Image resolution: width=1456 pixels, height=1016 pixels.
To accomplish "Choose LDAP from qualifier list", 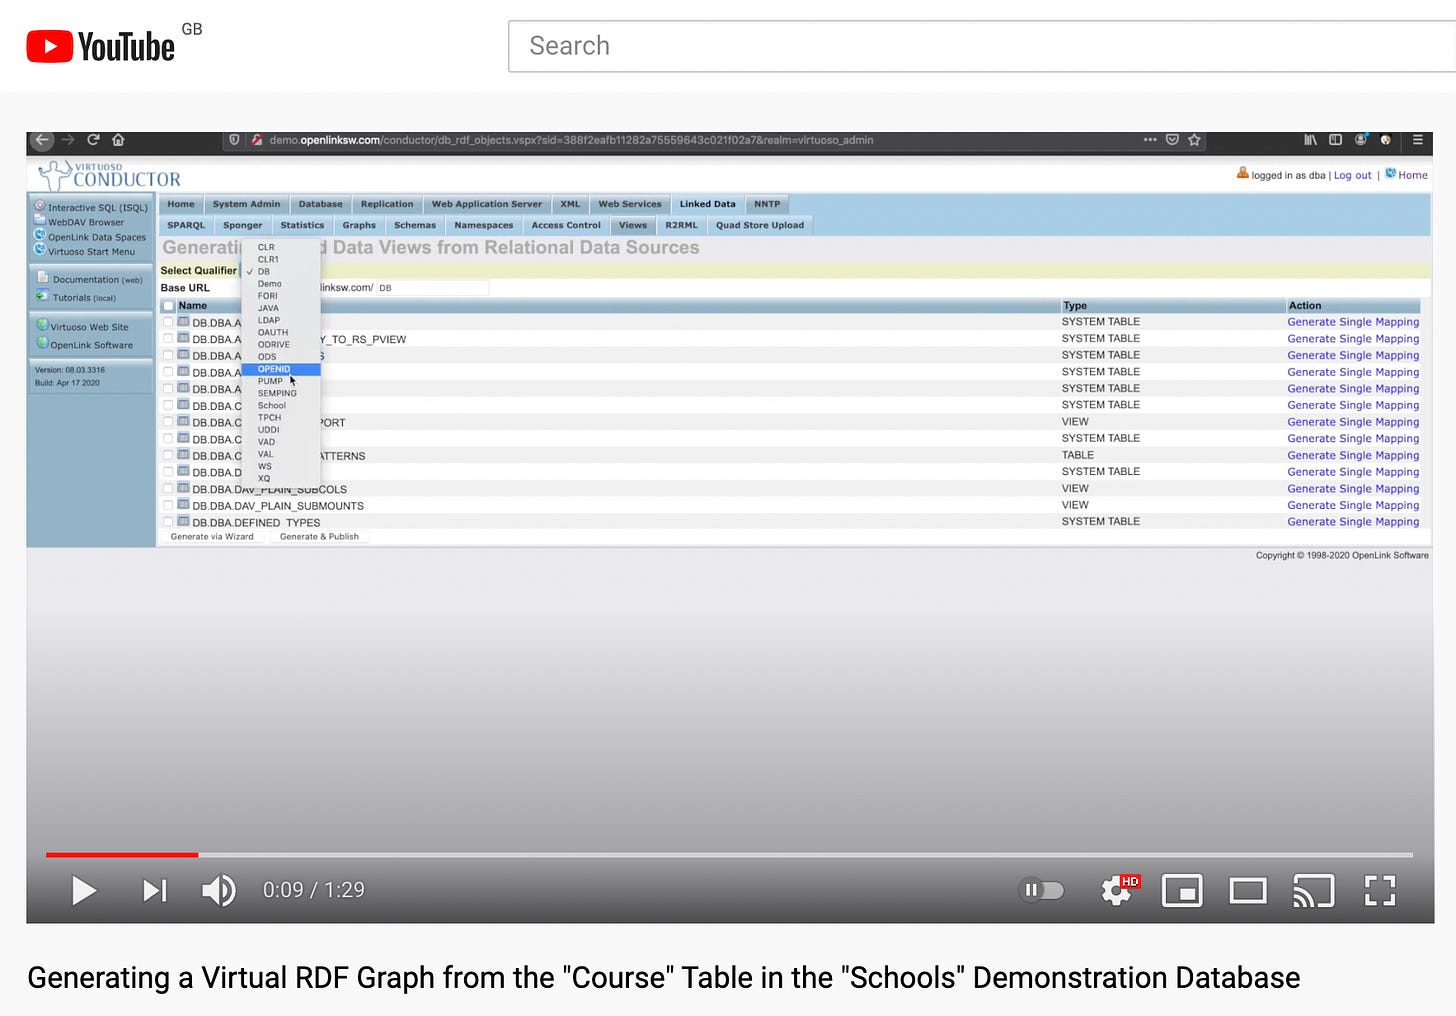I will [x=281, y=320].
